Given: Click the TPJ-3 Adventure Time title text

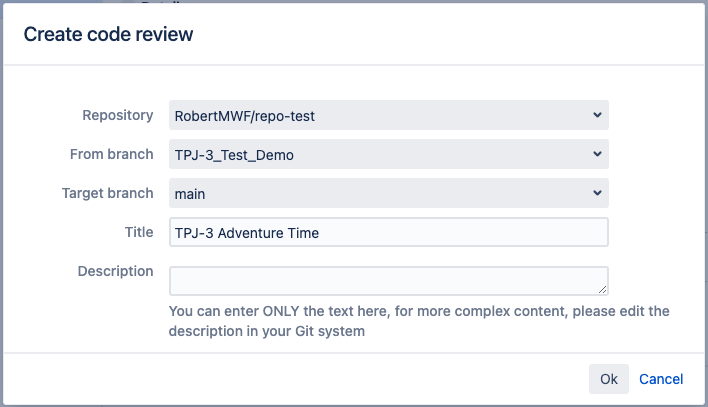Looking at the screenshot, I should pyautogui.click(x=246, y=232).
